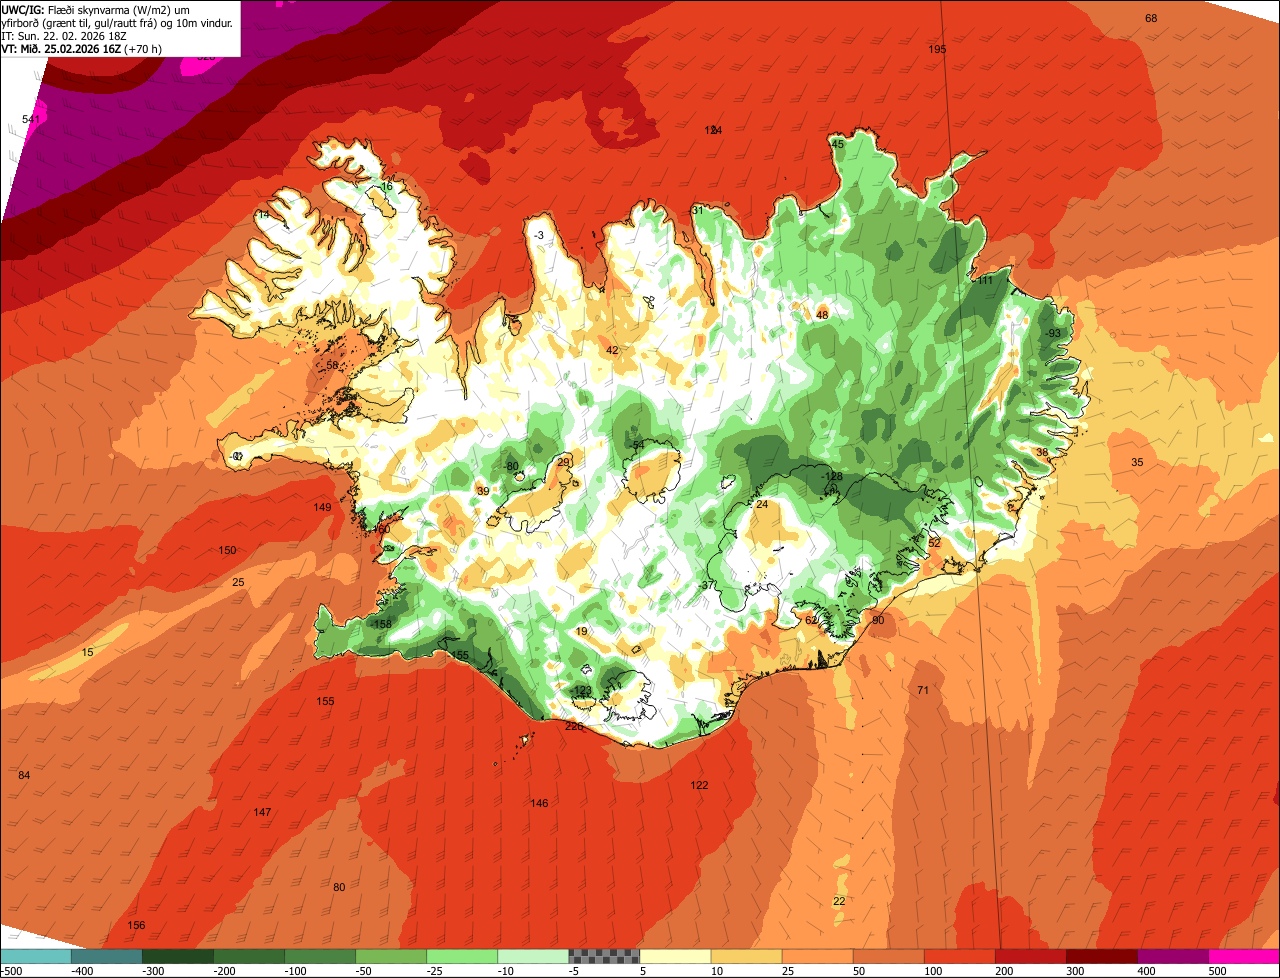Click the light orange 25 to 50 swatch
1280x978 pixels.
pyautogui.click(x=817, y=956)
